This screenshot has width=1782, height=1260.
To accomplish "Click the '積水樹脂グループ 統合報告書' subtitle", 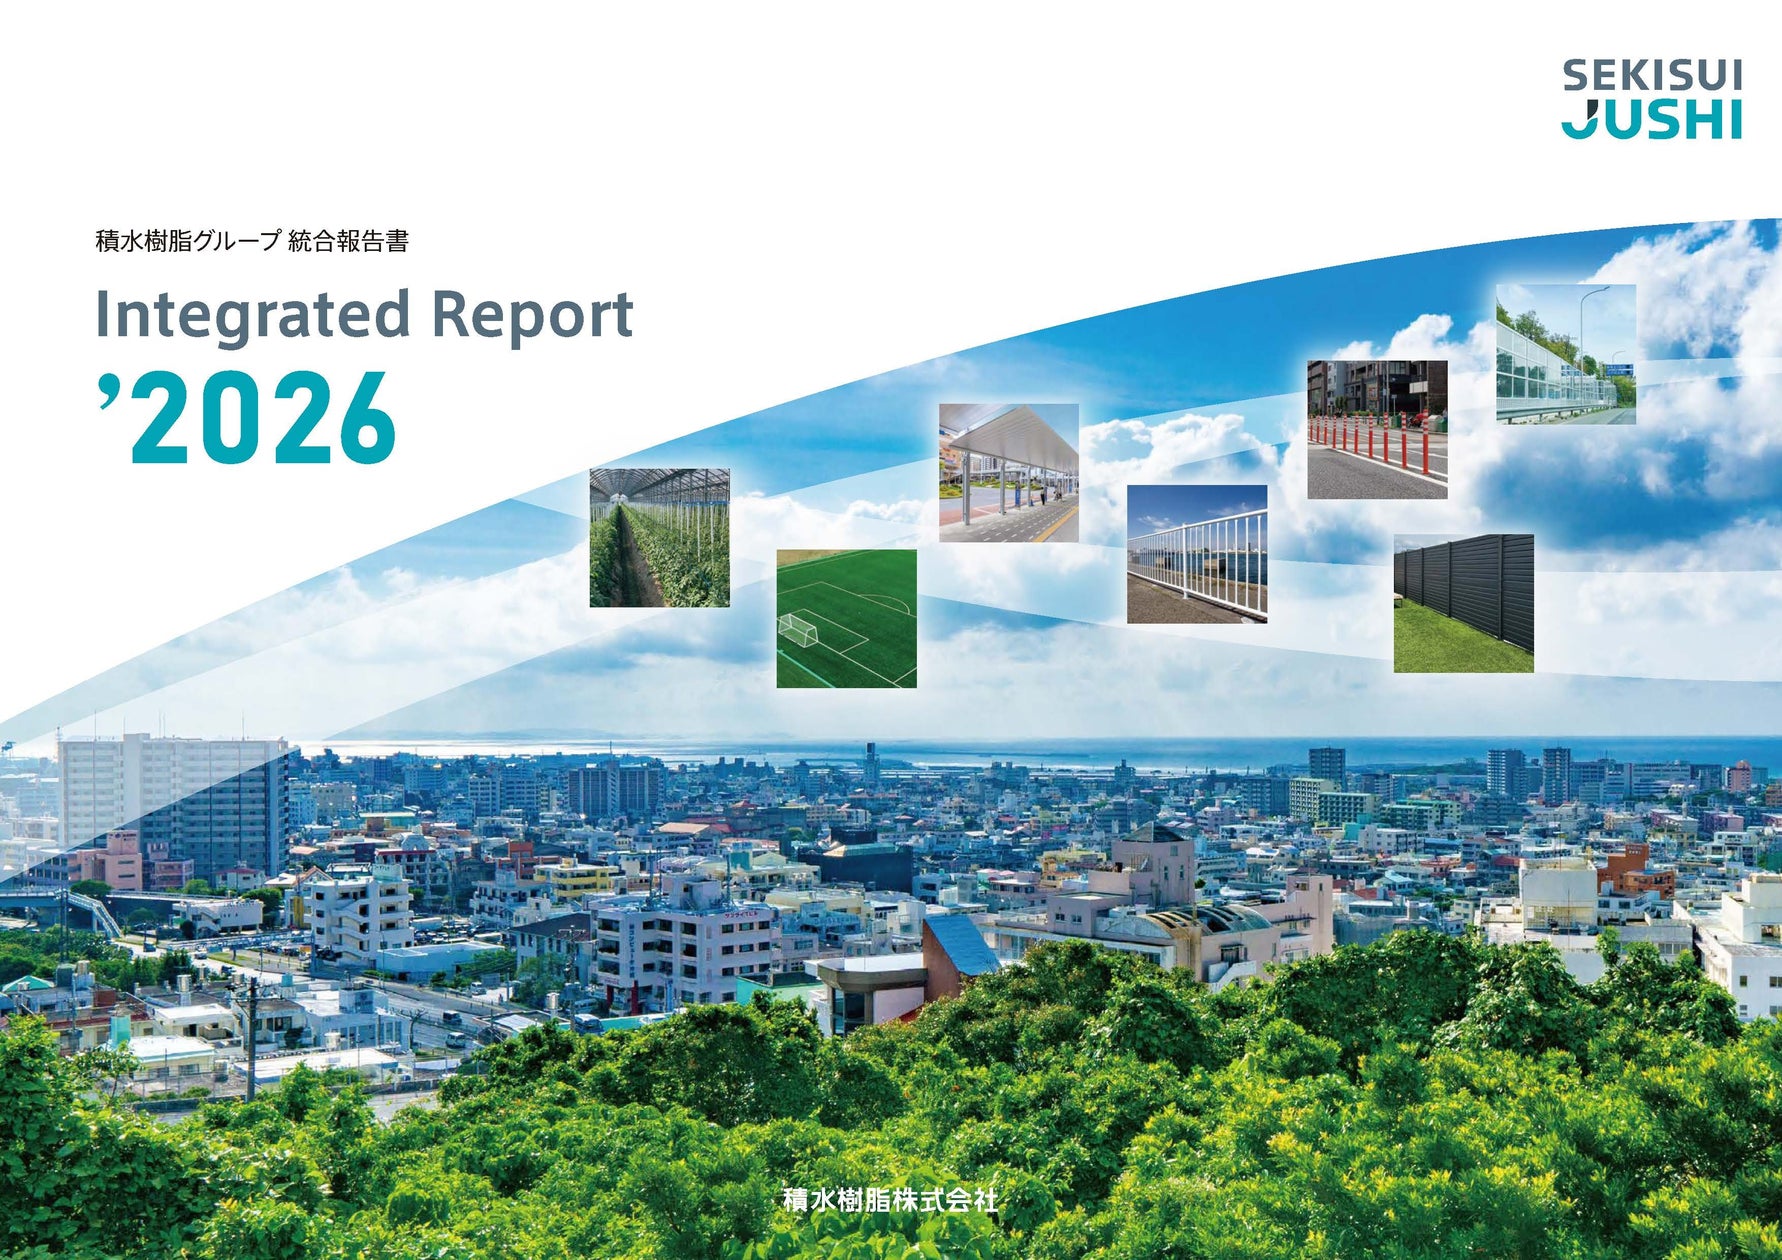I will [x=252, y=241].
